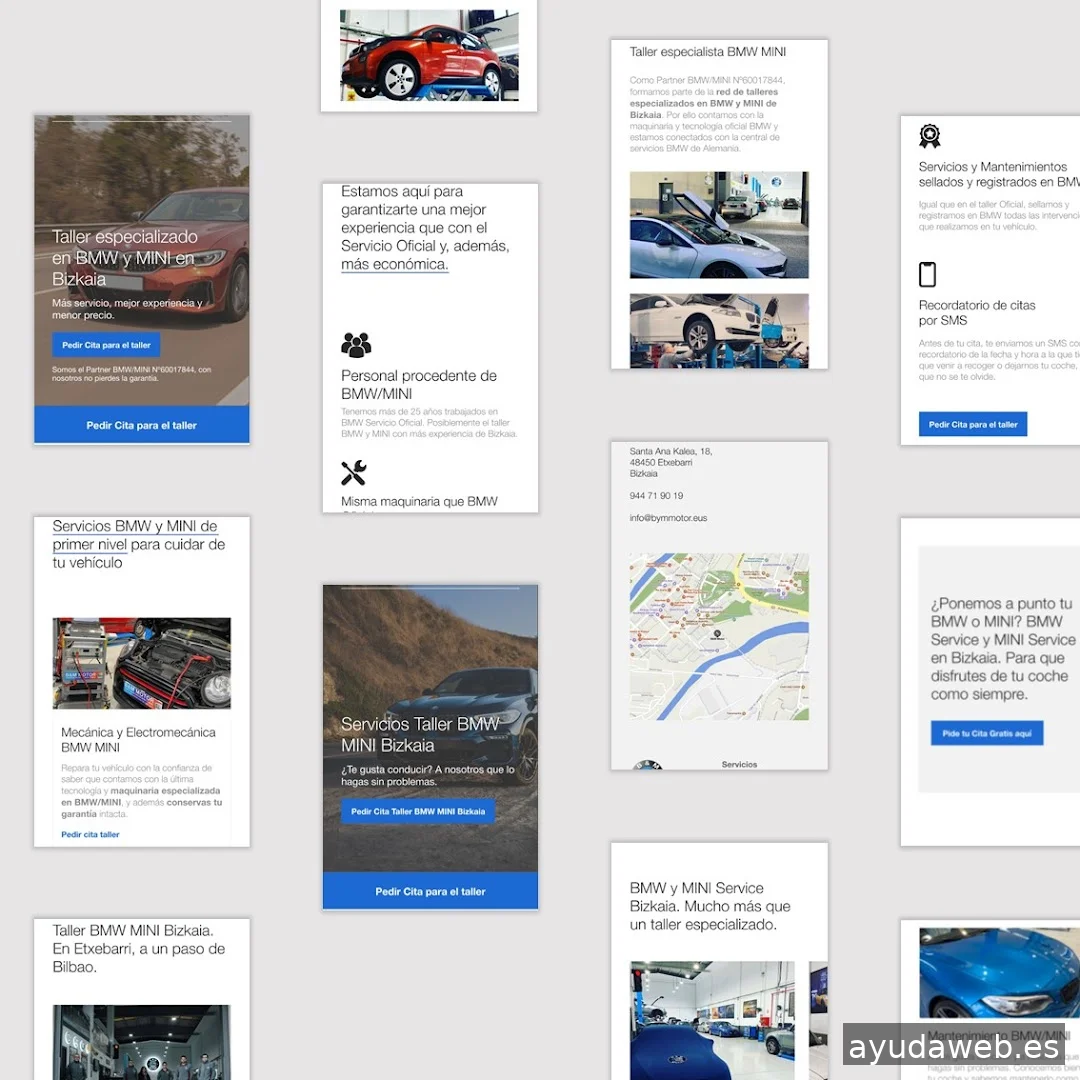Open the red BMW i3 on lift photo
Screen dimensions: 1080x1080
tap(429, 55)
